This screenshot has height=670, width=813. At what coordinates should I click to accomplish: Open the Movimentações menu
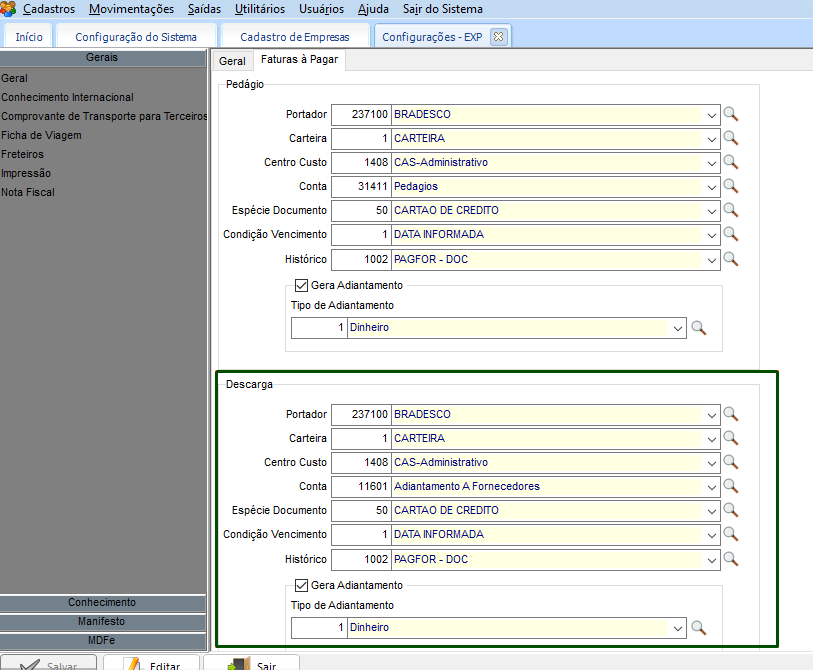pyautogui.click(x=131, y=9)
